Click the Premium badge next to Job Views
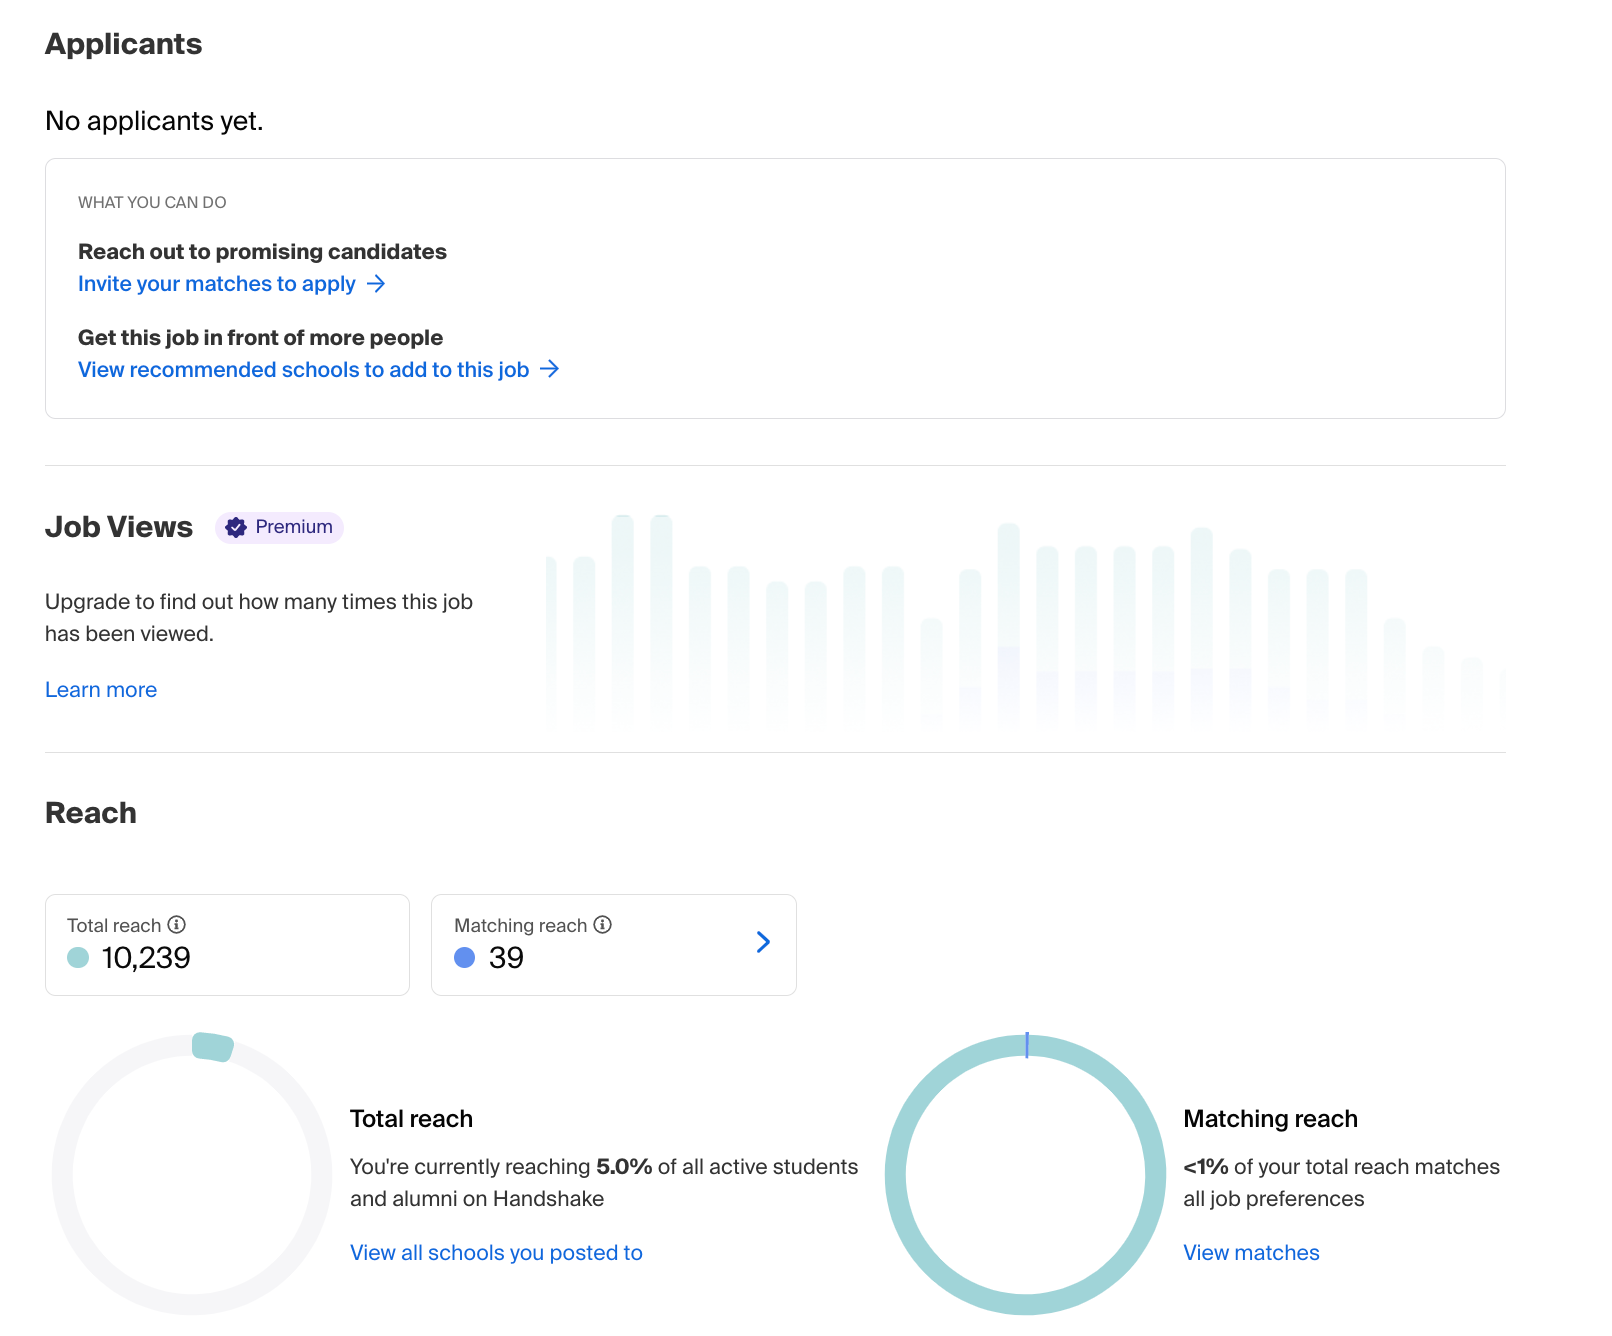 (279, 527)
